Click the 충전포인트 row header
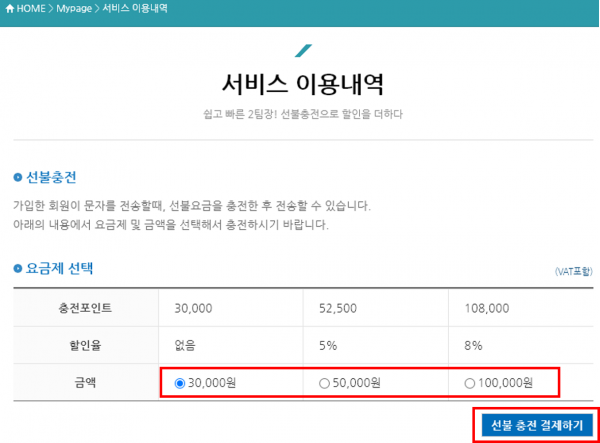The height and width of the screenshot is (443, 600). (x=85, y=308)
